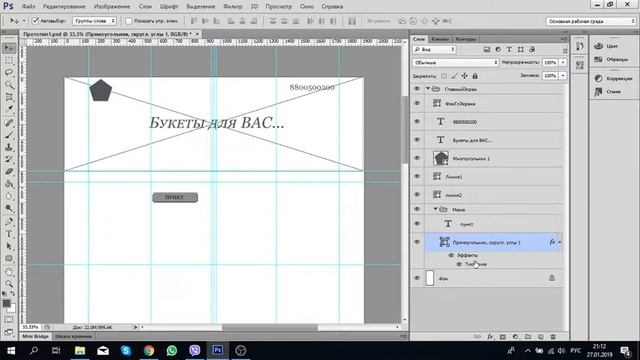The width and height of the screenshot is (640, 360).
Task: Toggle layer filtering on or off switch
Action: pos(565,49)
